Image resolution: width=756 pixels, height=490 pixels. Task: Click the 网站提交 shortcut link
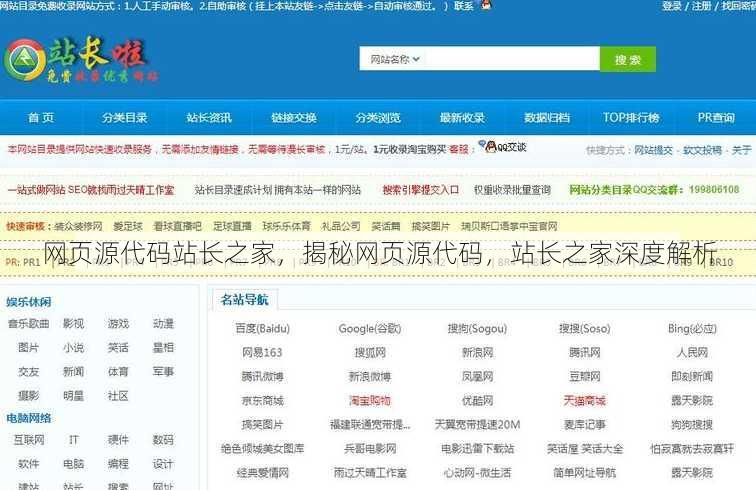point(653,150)
